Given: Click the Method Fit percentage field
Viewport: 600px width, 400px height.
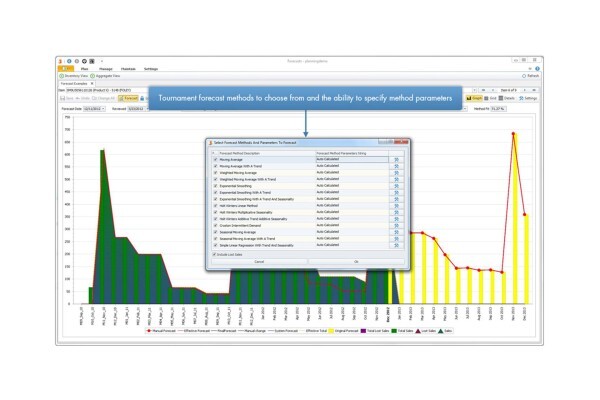Looking at the screenshot, I should [x=498, y=109].
